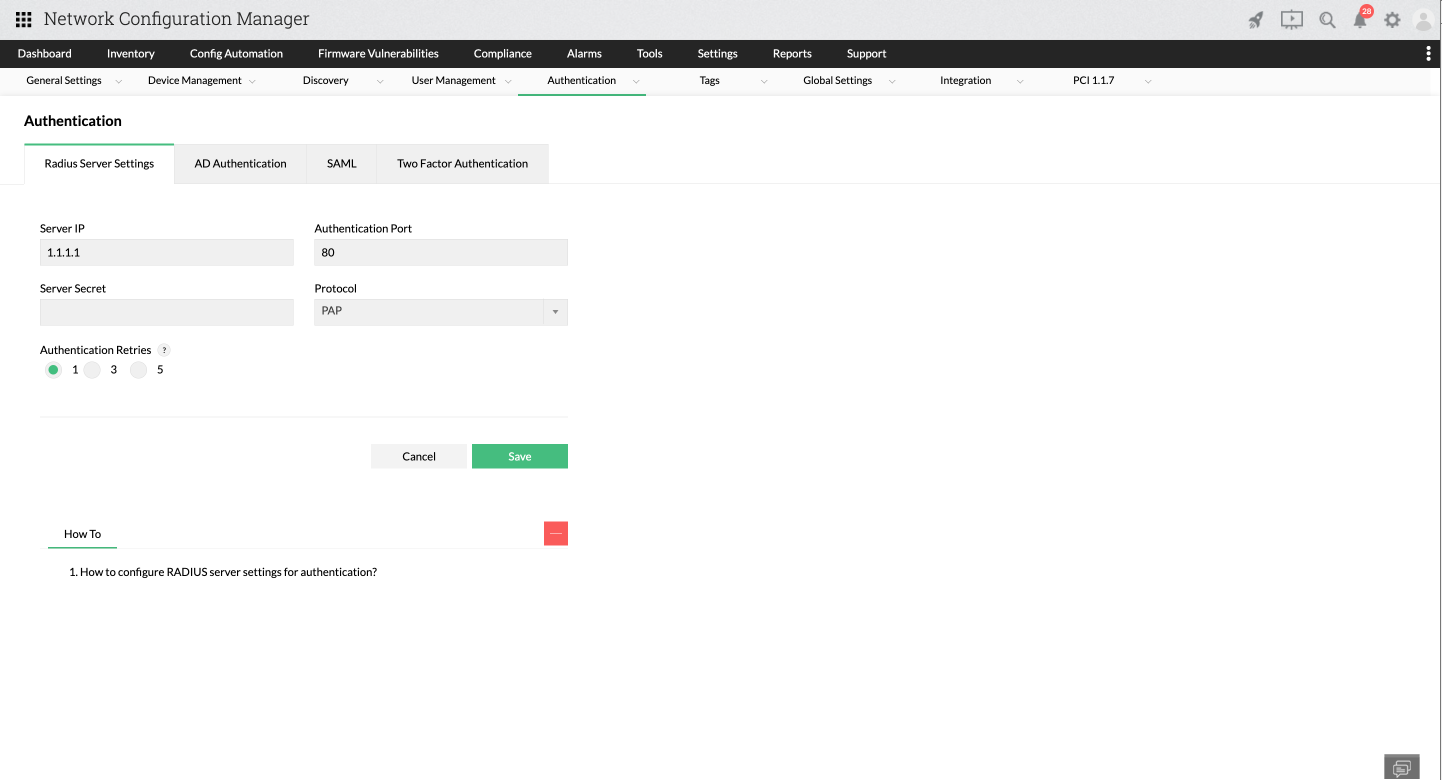Collapse the How To panel with red minus
This screenshot has height=780, width=1442.
[556, 534]
